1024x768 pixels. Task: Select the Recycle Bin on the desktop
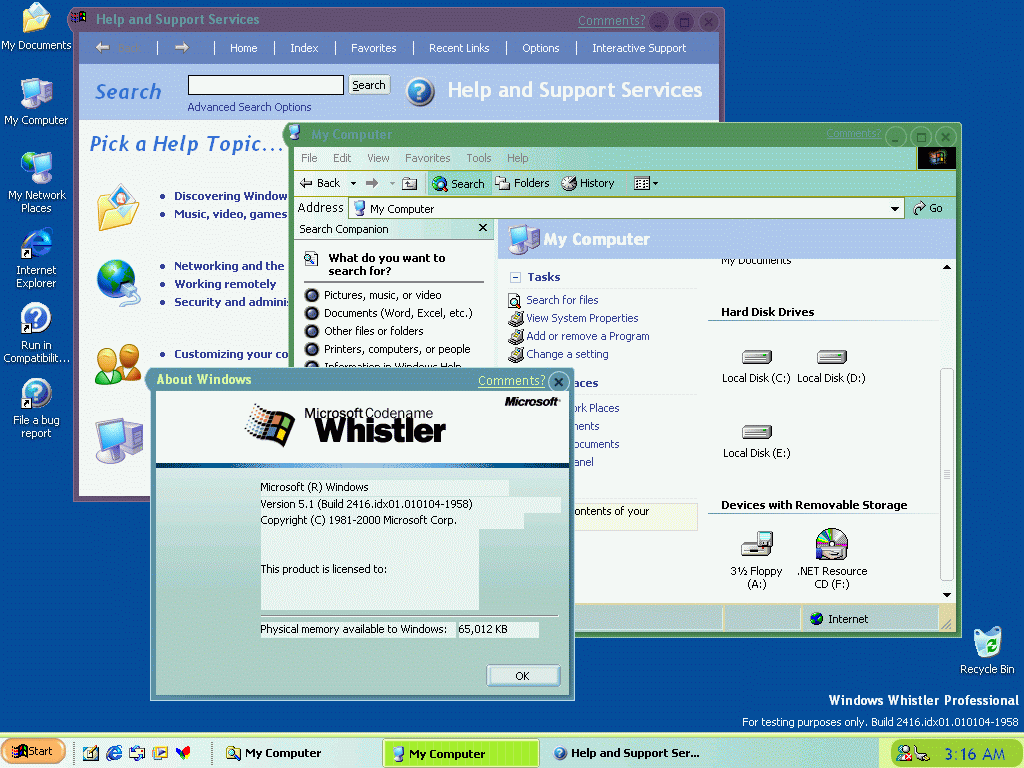[987, 650]
